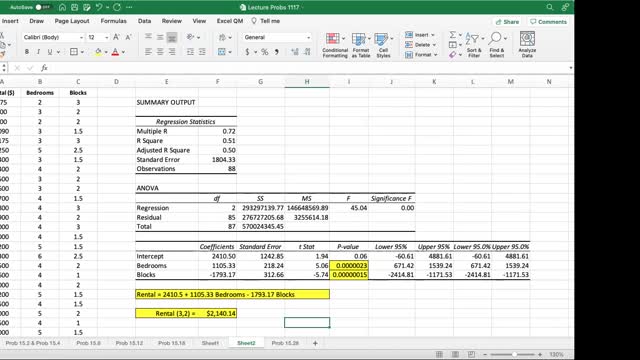Switch to the Formulas tab

click(113, 21)
